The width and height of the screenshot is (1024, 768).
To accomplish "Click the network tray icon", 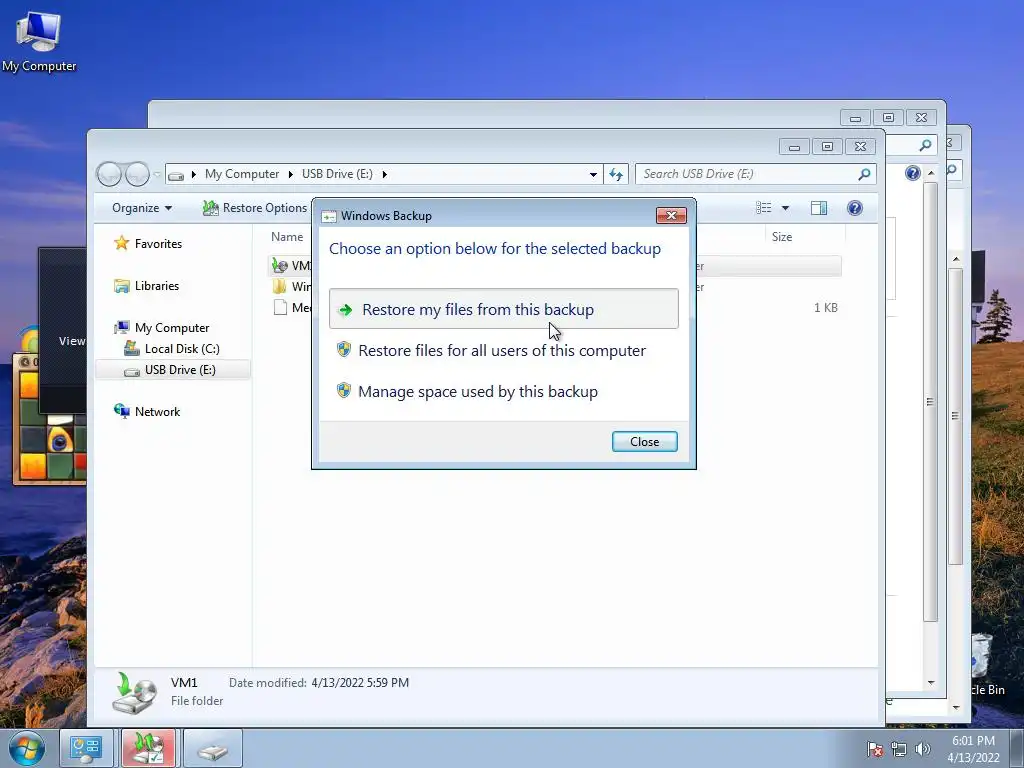I will pos(899,749).
